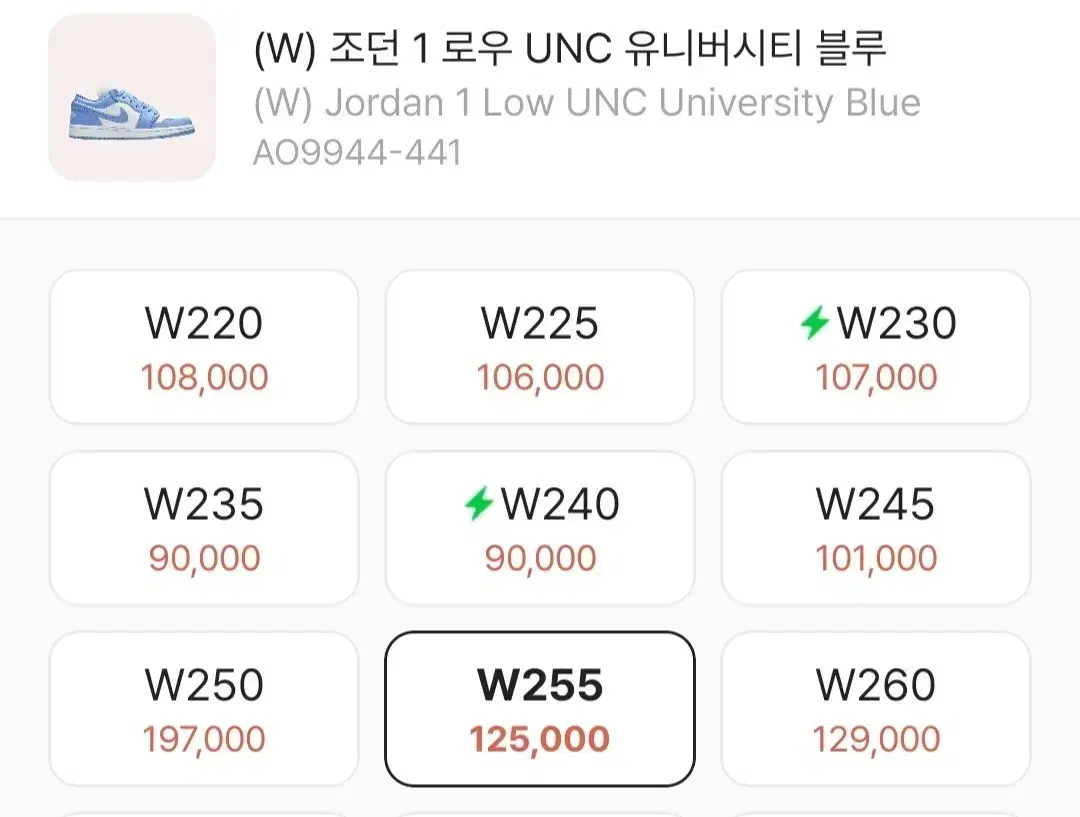The height and width of the screenshot is (817, 1080).
Task: Select size W245 priced 101,000
Action: click(x=876, y=528)
